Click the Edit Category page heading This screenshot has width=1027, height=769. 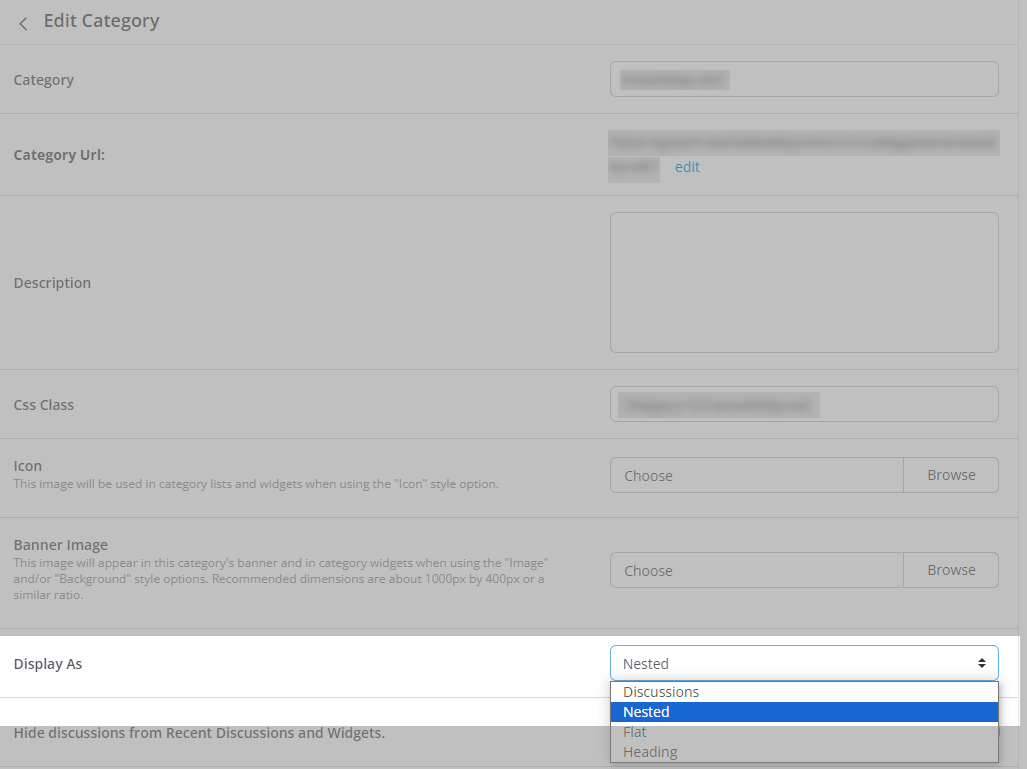coord(101,21)
